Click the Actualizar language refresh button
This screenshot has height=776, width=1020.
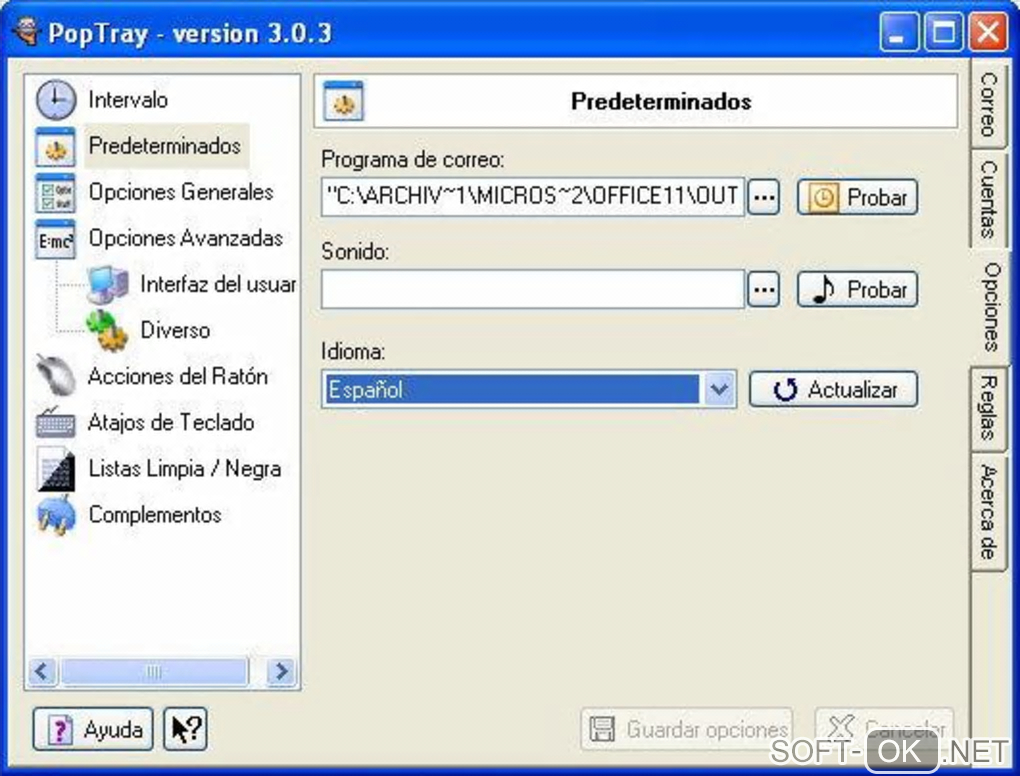[x=833, y=390]
